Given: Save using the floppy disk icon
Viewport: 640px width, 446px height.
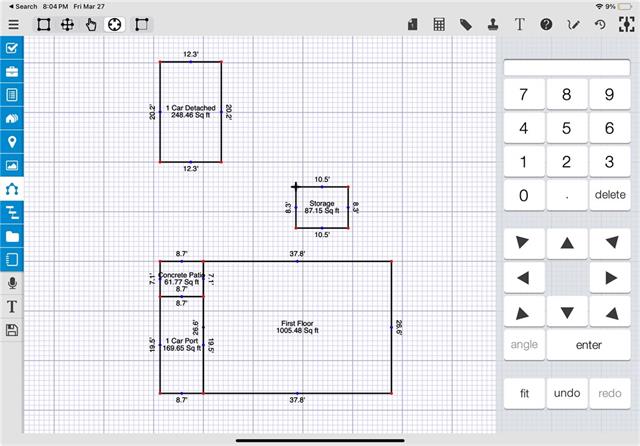Looking at the screenshot, I should 12,330.
